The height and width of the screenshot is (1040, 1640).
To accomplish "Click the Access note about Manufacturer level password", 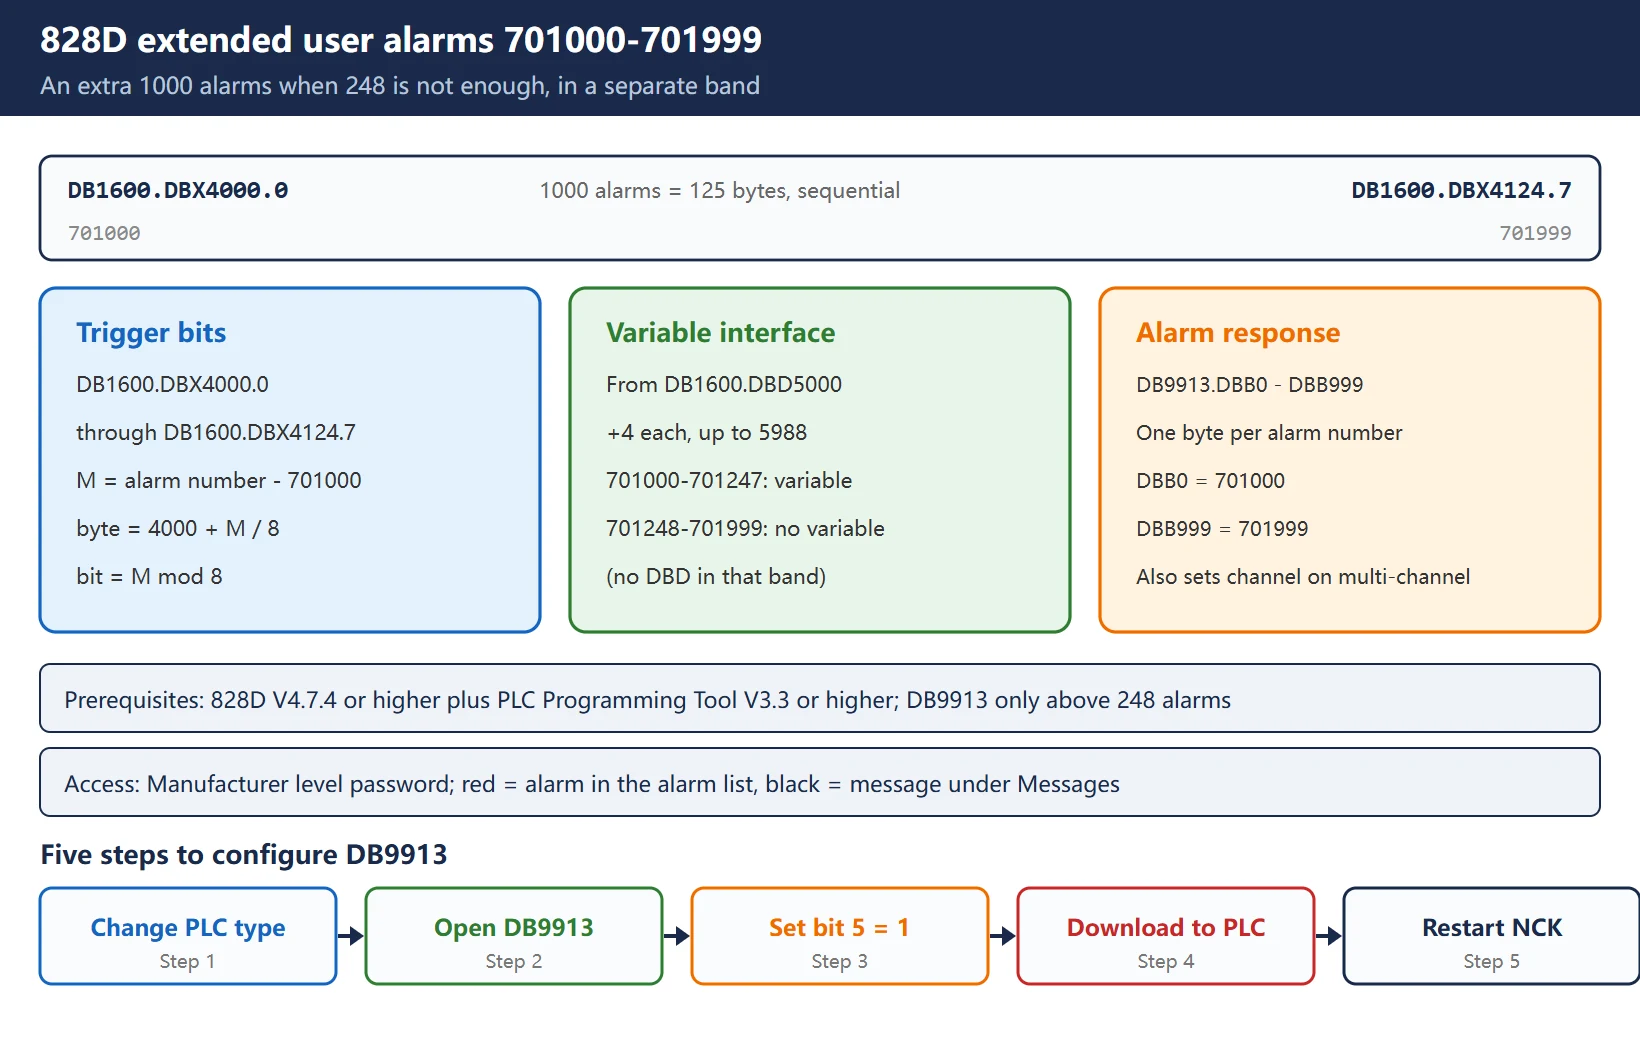I will click(820, 782).
